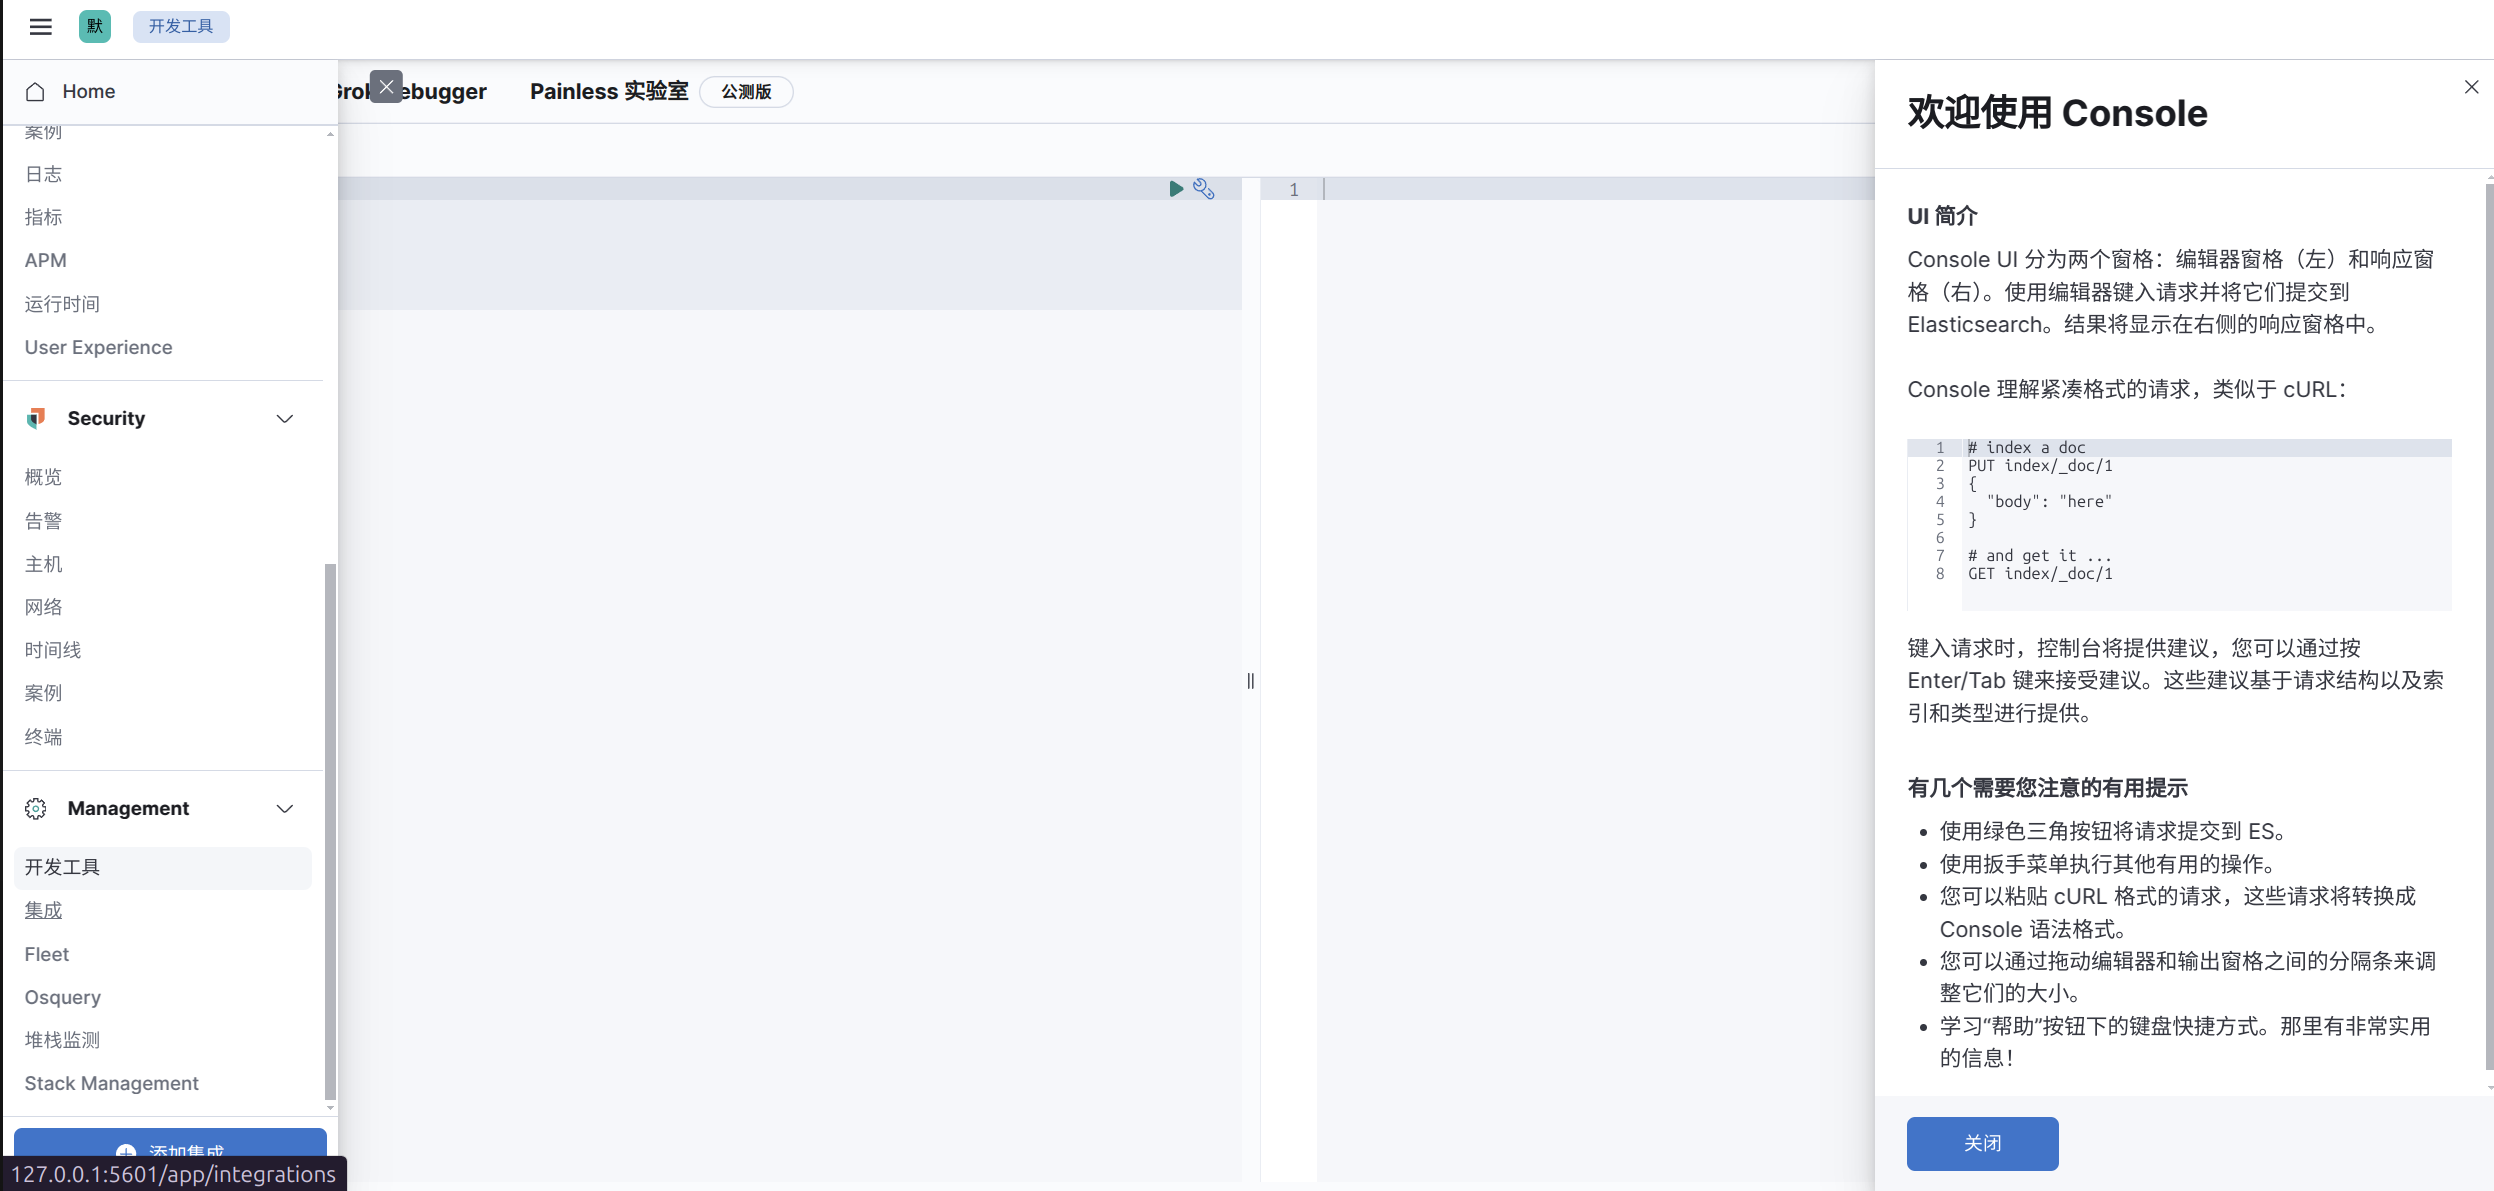Click the 欢迎使用 Console heading
This screenshot has width=2494, height=1191.
pyautogui.click(x=2057, y=113)
